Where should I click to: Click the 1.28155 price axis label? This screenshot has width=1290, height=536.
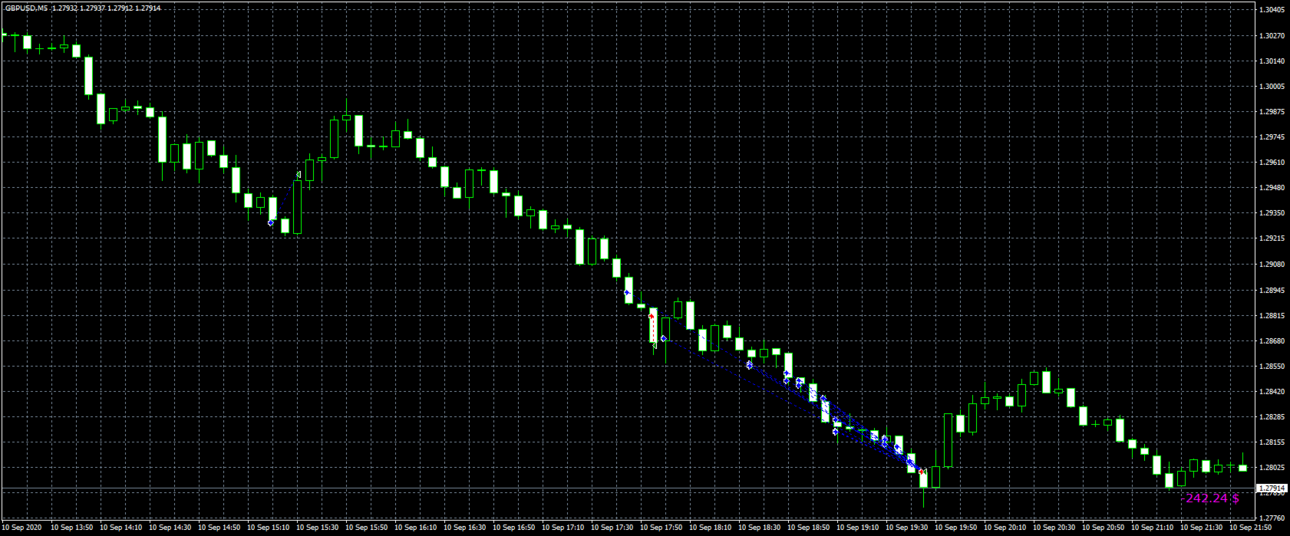click(1270, 442)
